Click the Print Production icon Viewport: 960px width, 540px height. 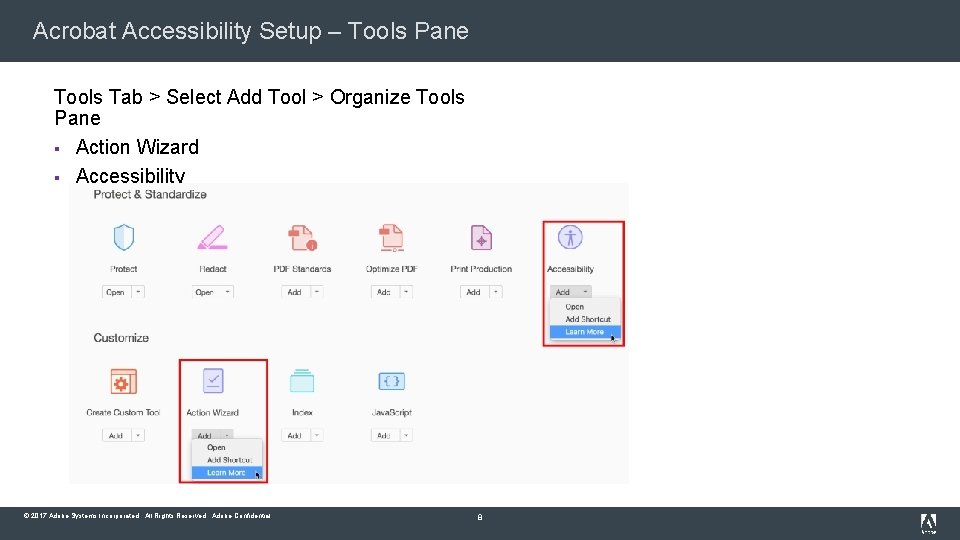tap(481, 238)
